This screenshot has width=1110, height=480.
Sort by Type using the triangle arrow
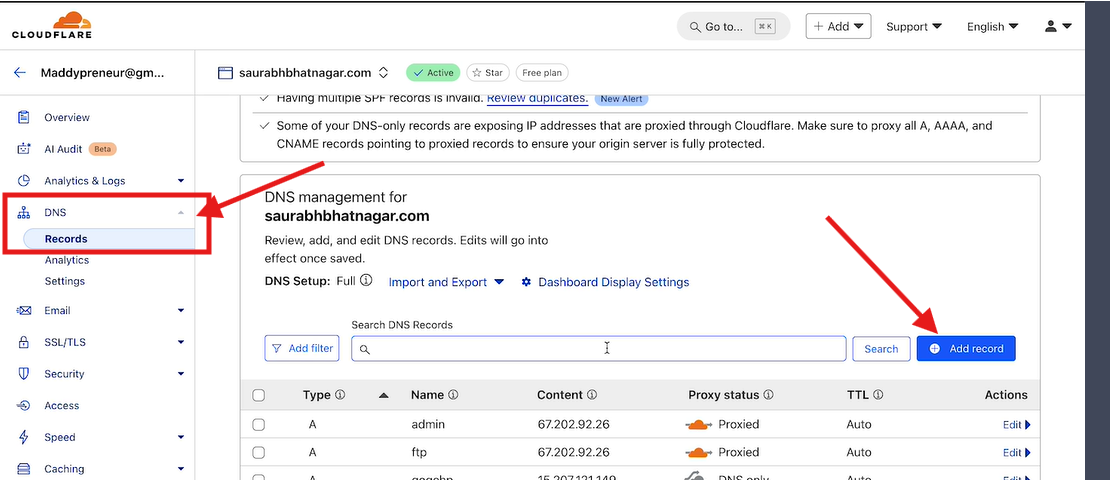pyautogui.click(x=384, y=395)
